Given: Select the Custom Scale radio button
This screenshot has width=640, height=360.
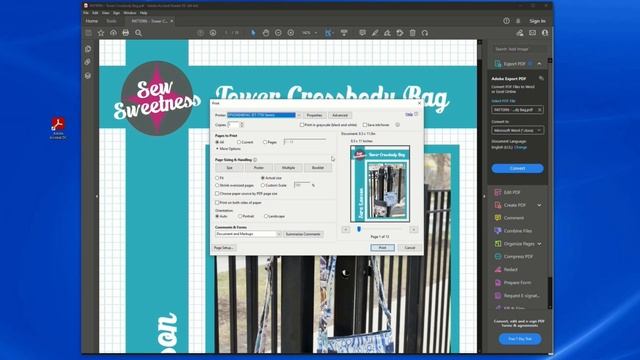Looking at the screenshot, I should coord(263,185).
